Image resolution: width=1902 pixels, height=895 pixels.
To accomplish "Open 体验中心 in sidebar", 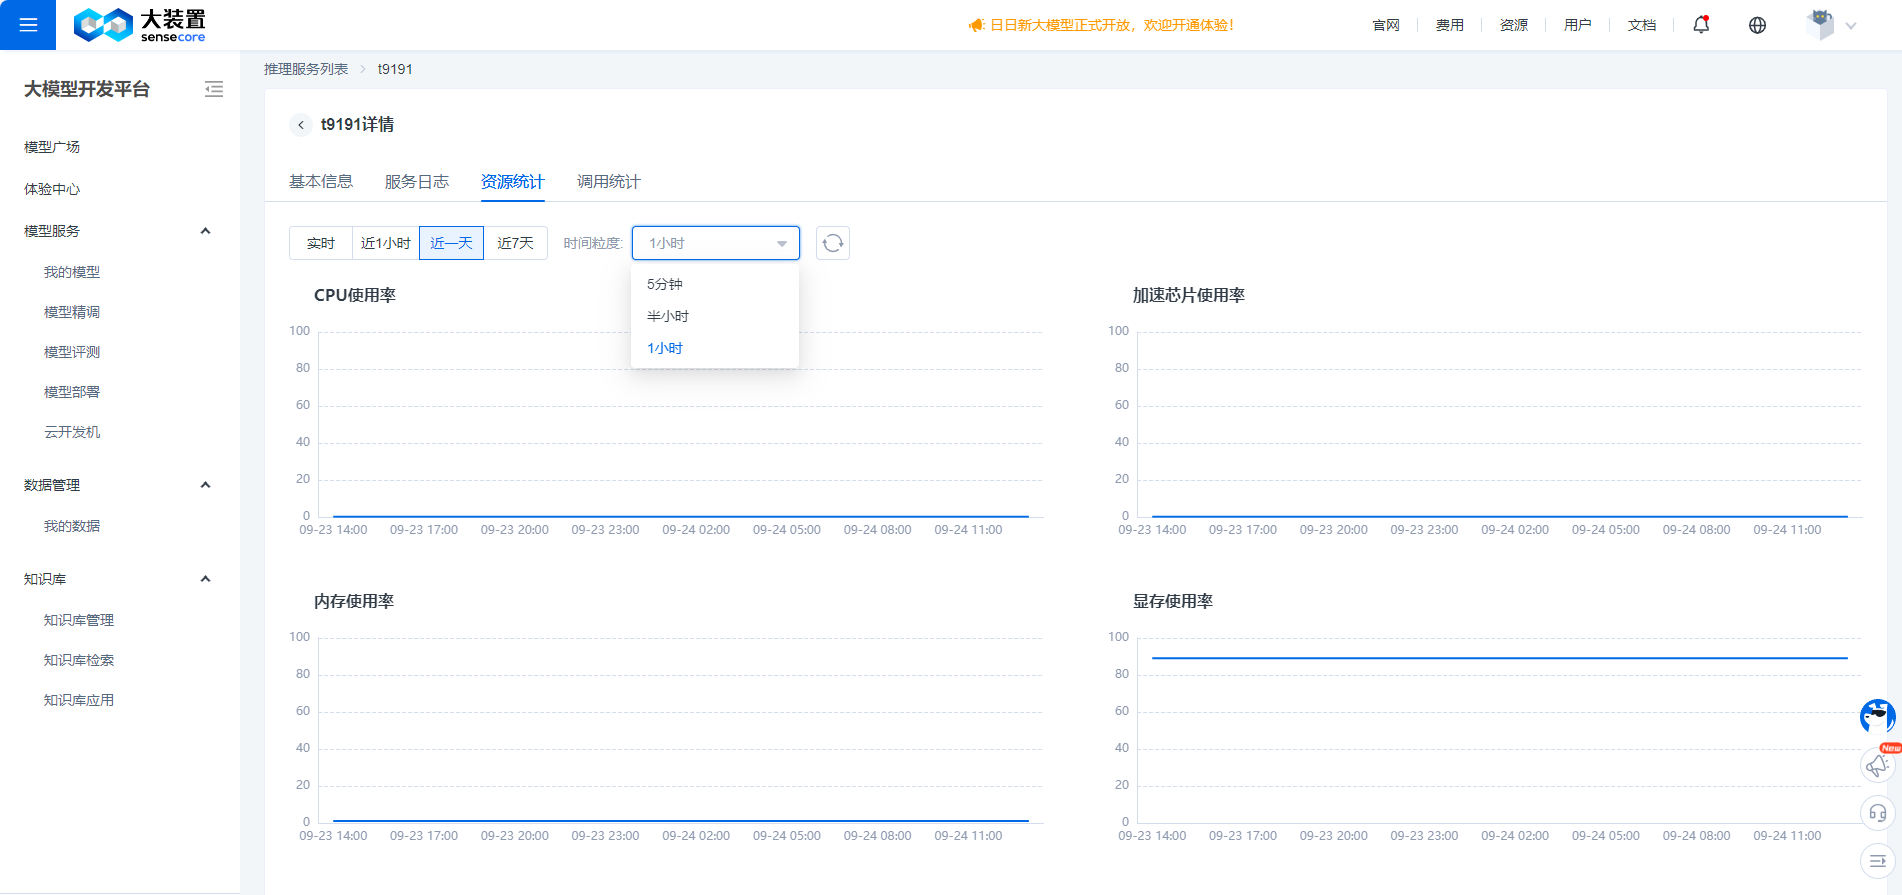I will coord(52,189).
